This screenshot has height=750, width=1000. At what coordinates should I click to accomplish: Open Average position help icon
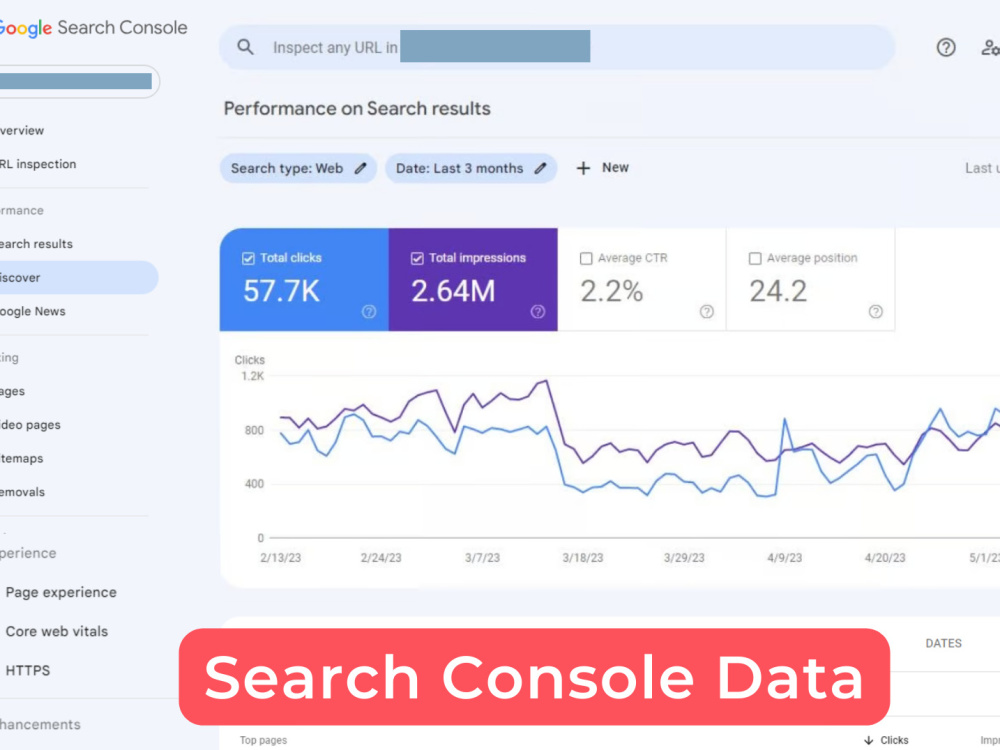pos(876,312)
